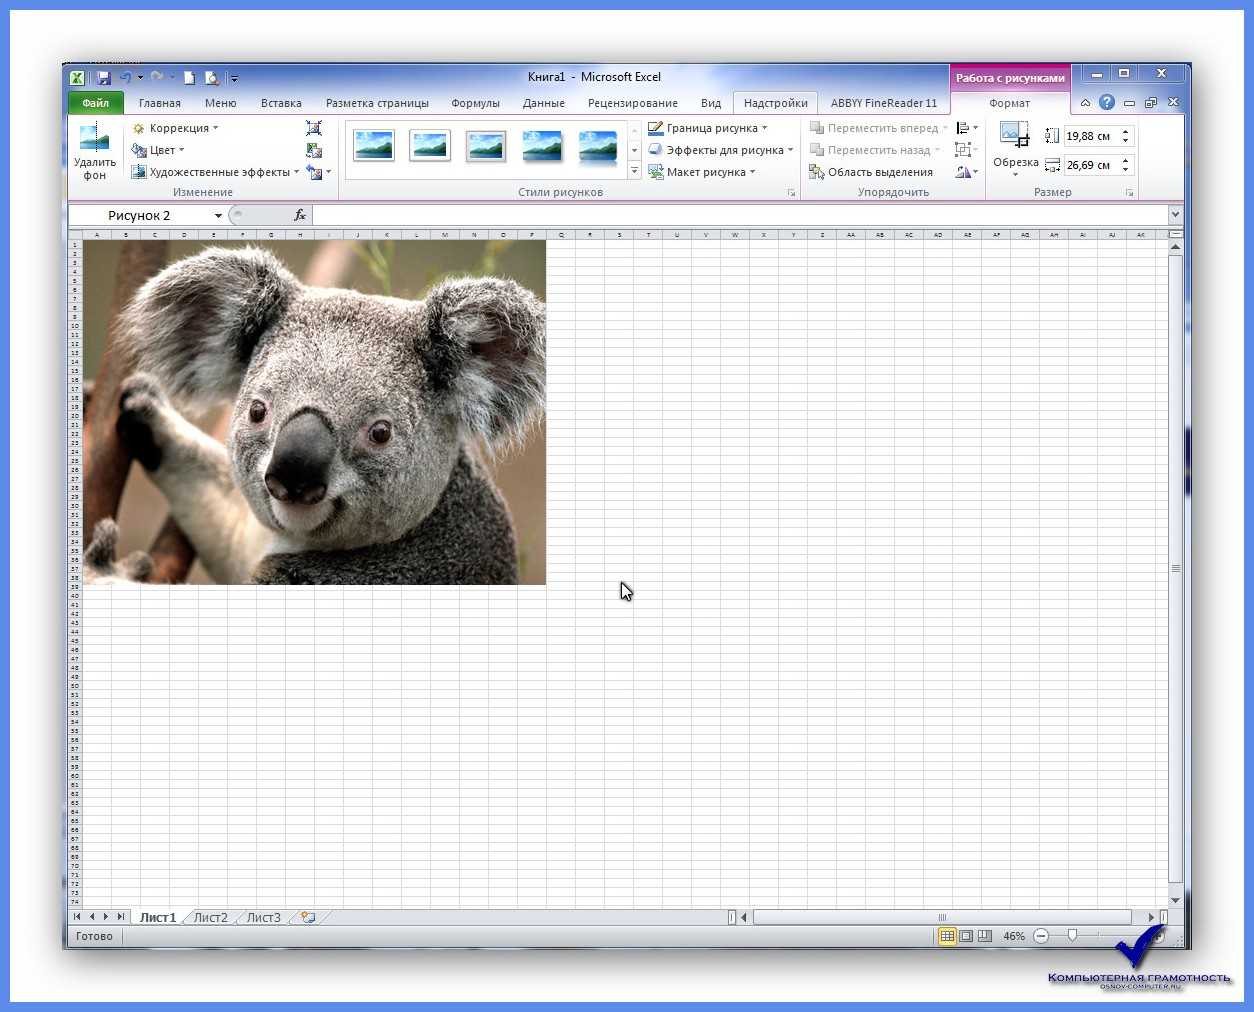The image size is (1254, 1012).
Task: Switch to the Вставка tab
Action: tap(281, 103)
